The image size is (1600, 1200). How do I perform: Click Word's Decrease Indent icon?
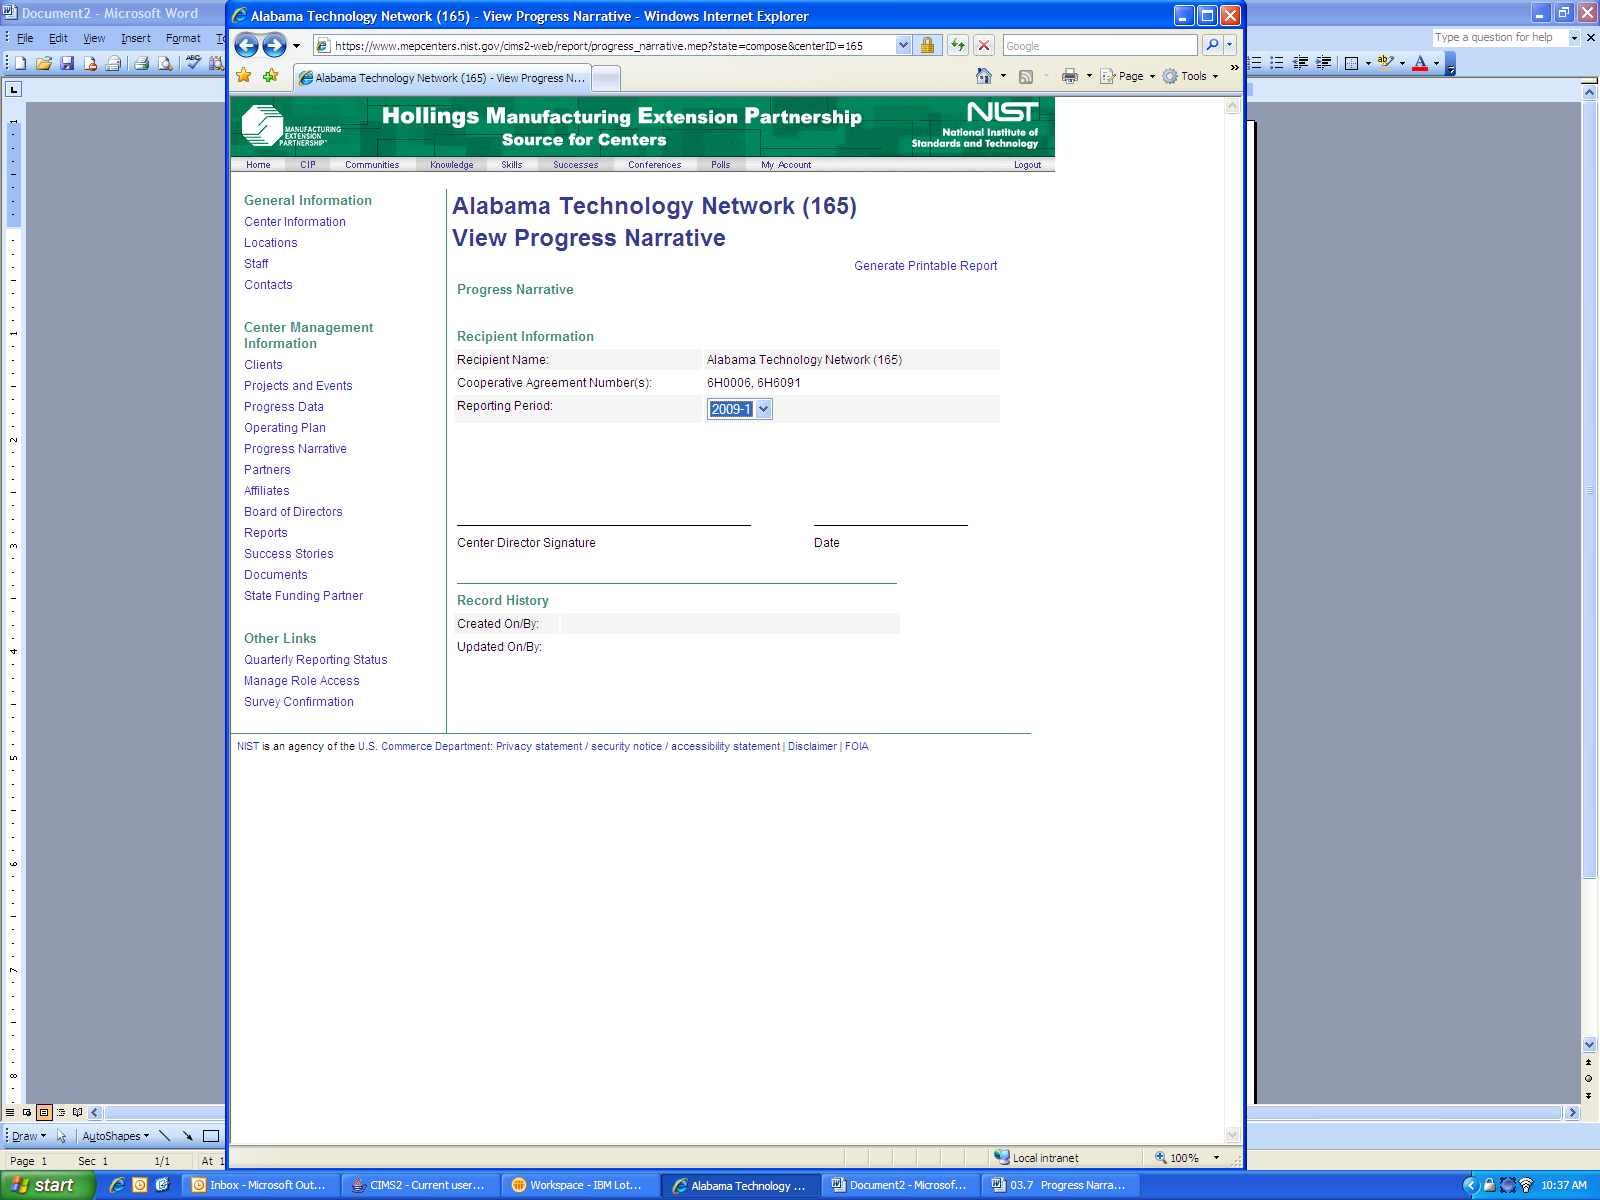(1300, 63)
